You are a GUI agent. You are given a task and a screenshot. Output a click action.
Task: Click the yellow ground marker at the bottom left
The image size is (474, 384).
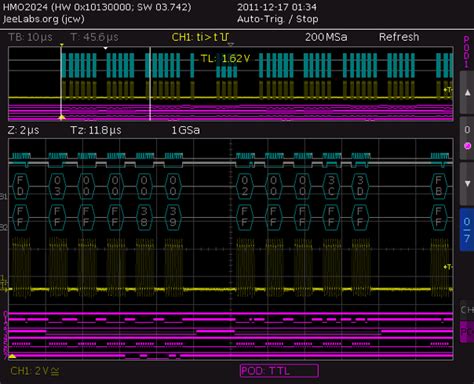coord(12,356)
